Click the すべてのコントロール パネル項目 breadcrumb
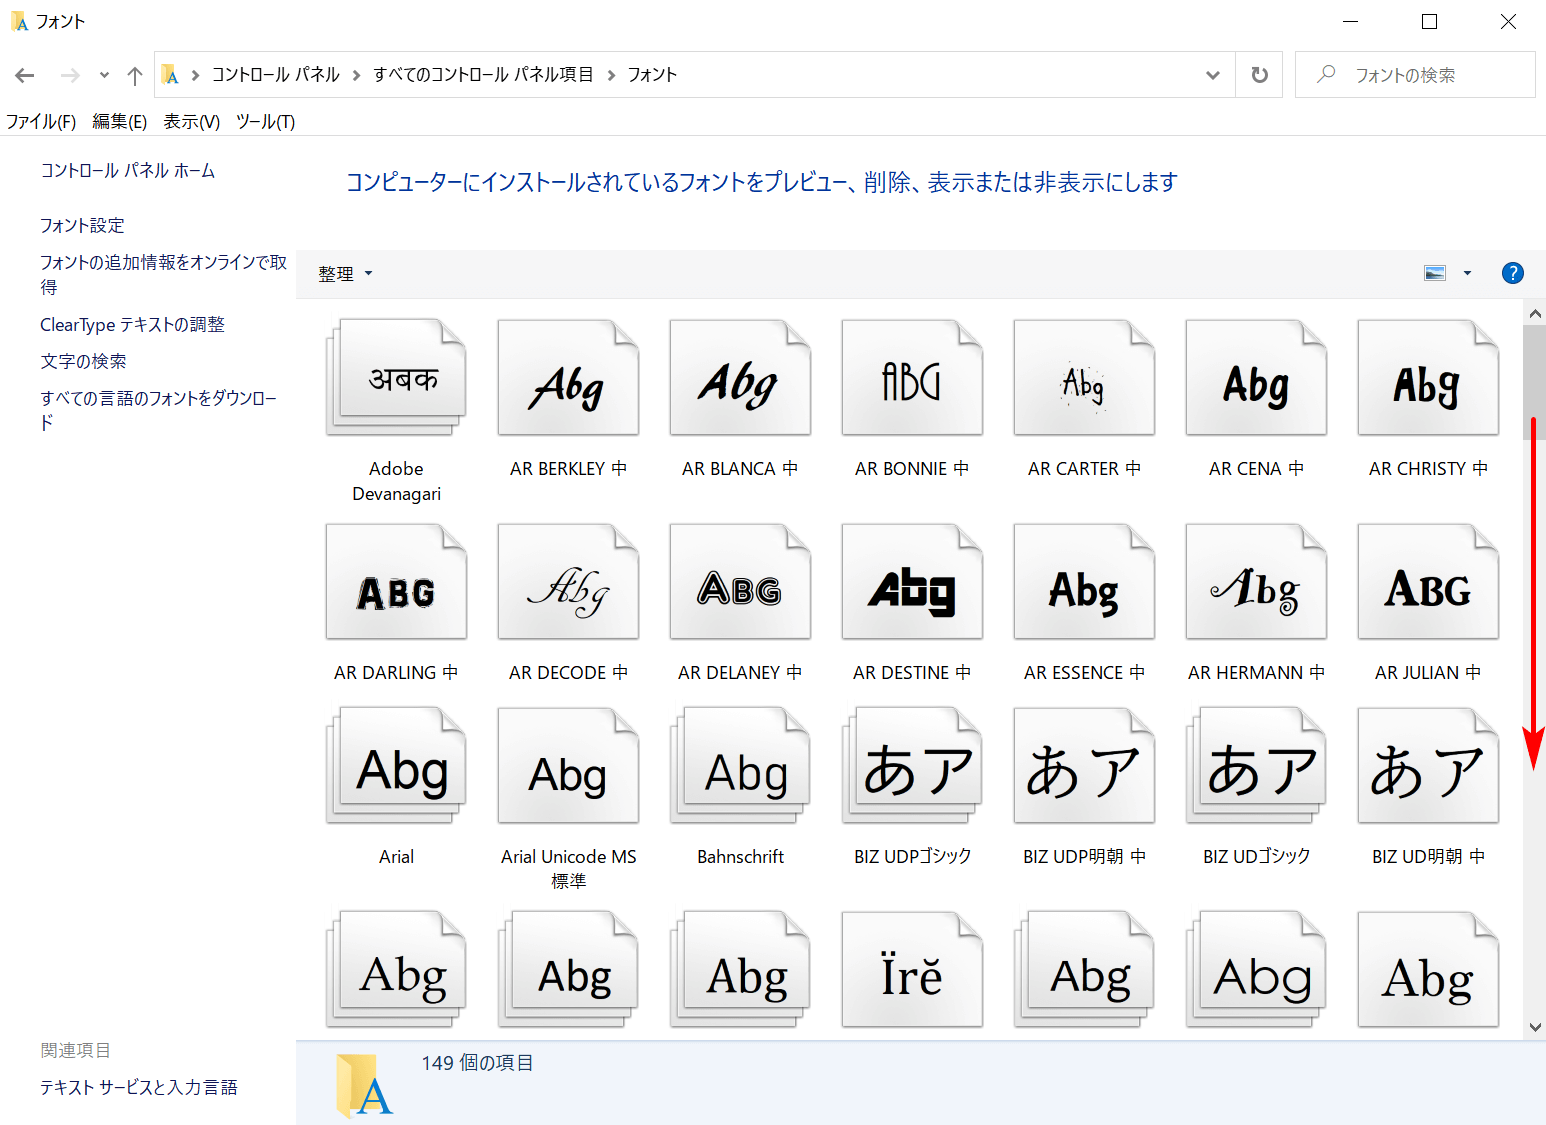This screenshot has height=1125, width=1546. 483,75
